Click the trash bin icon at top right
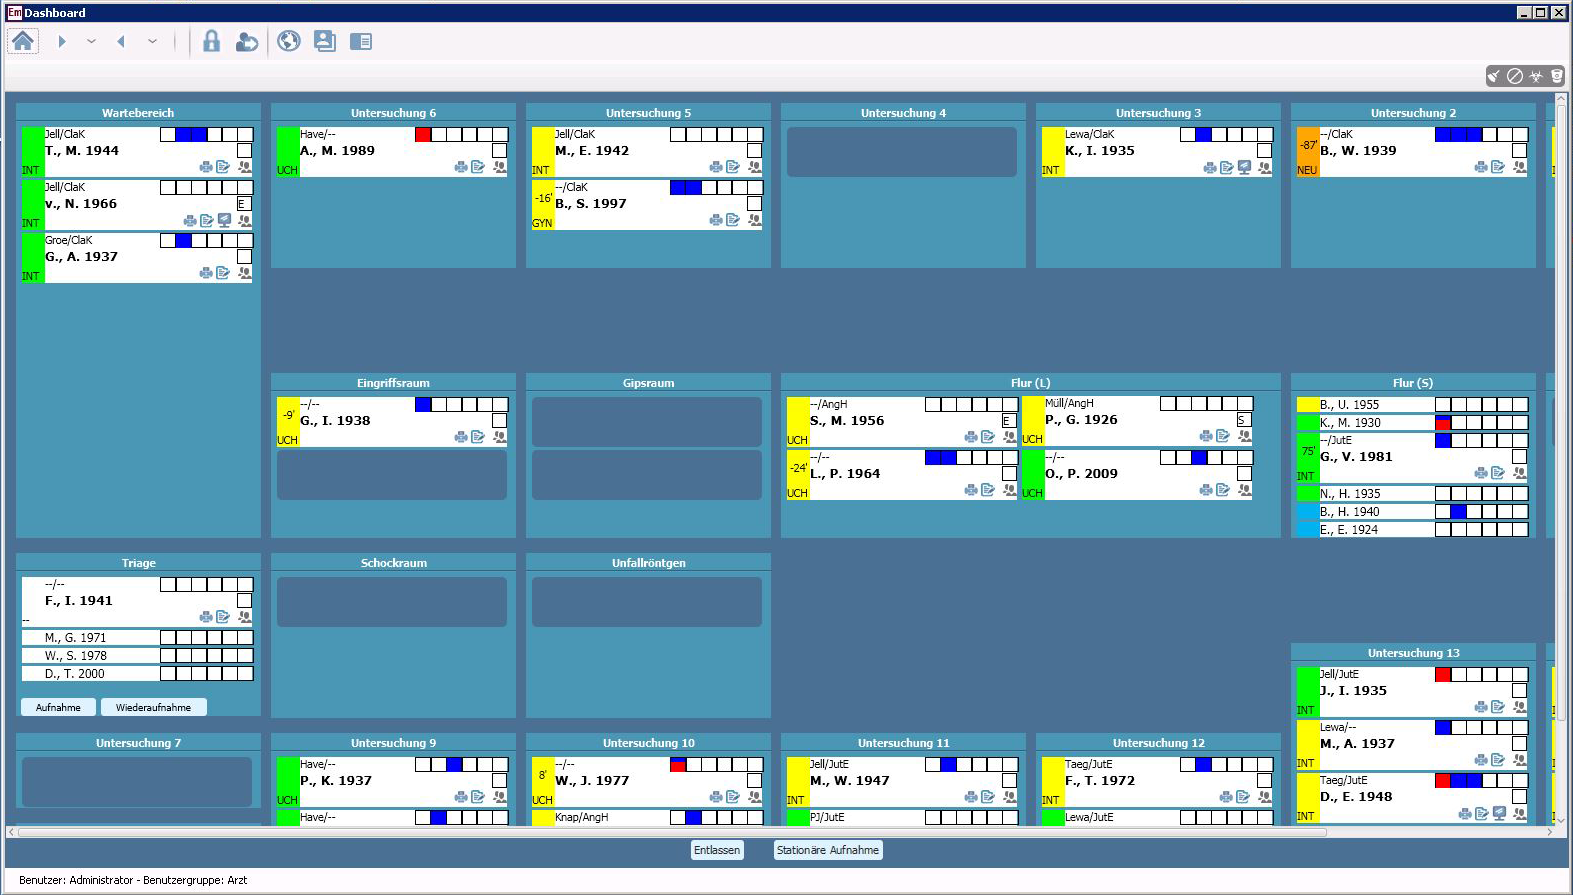The image size is (1573, 895). [1557, 76]
